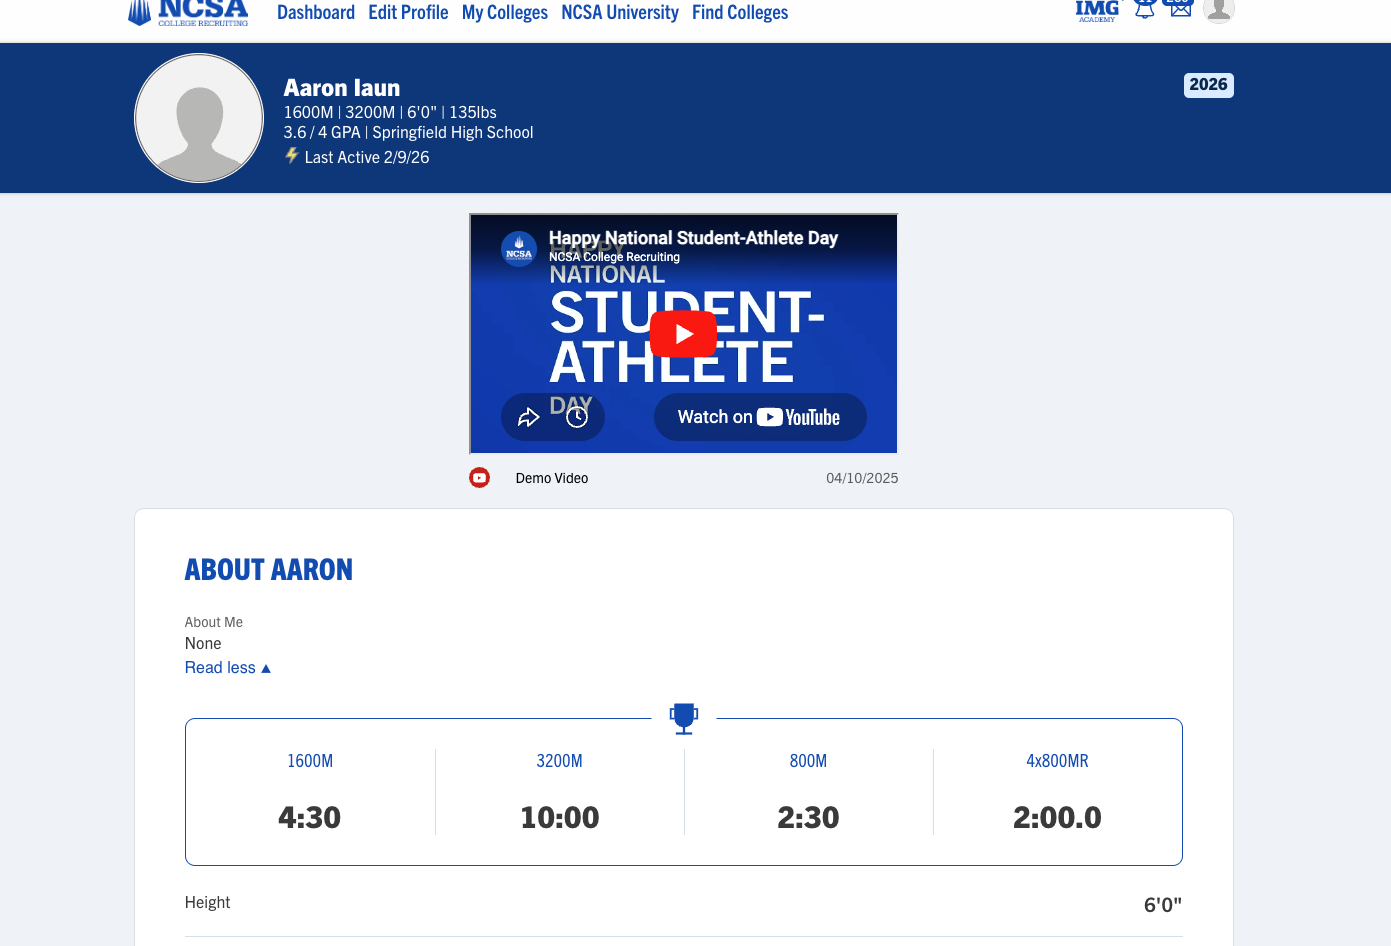
Task: Collapse About Me with Read less
Action: pos(228,668)
